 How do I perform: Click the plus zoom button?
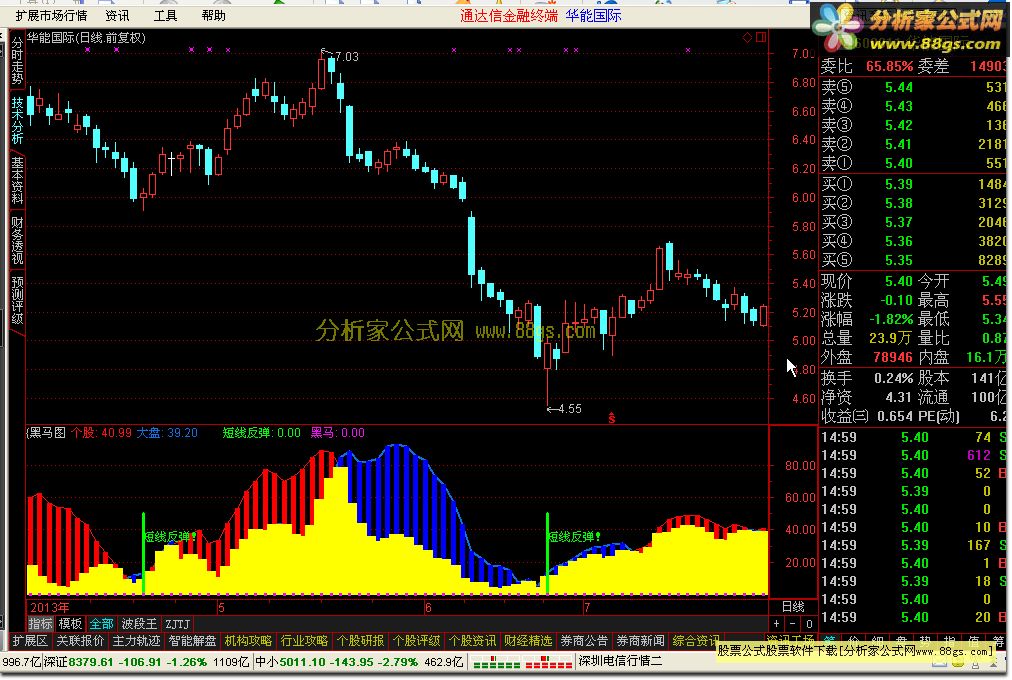(776, 624)
